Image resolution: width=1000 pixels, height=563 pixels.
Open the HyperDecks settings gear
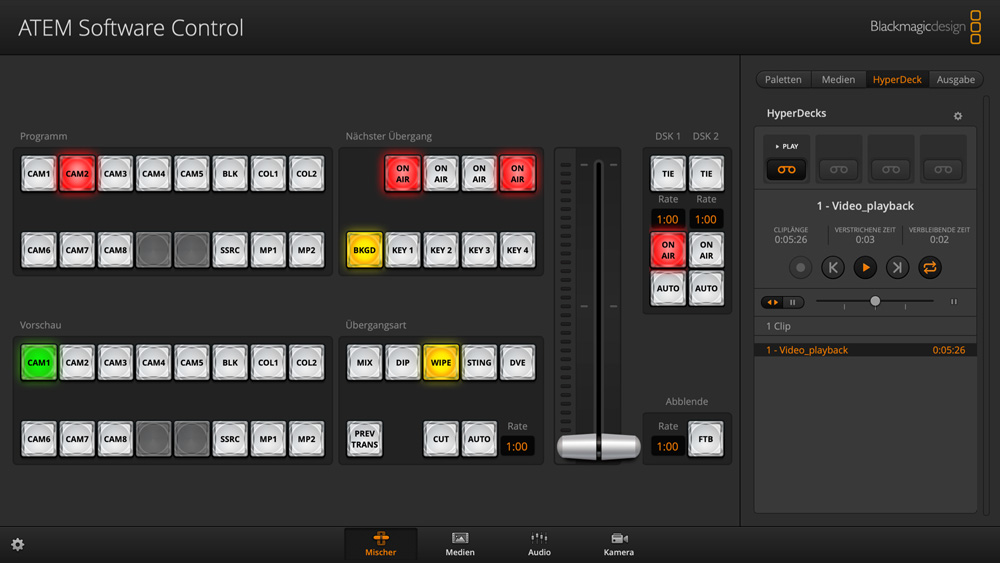[x=957, y=116]
